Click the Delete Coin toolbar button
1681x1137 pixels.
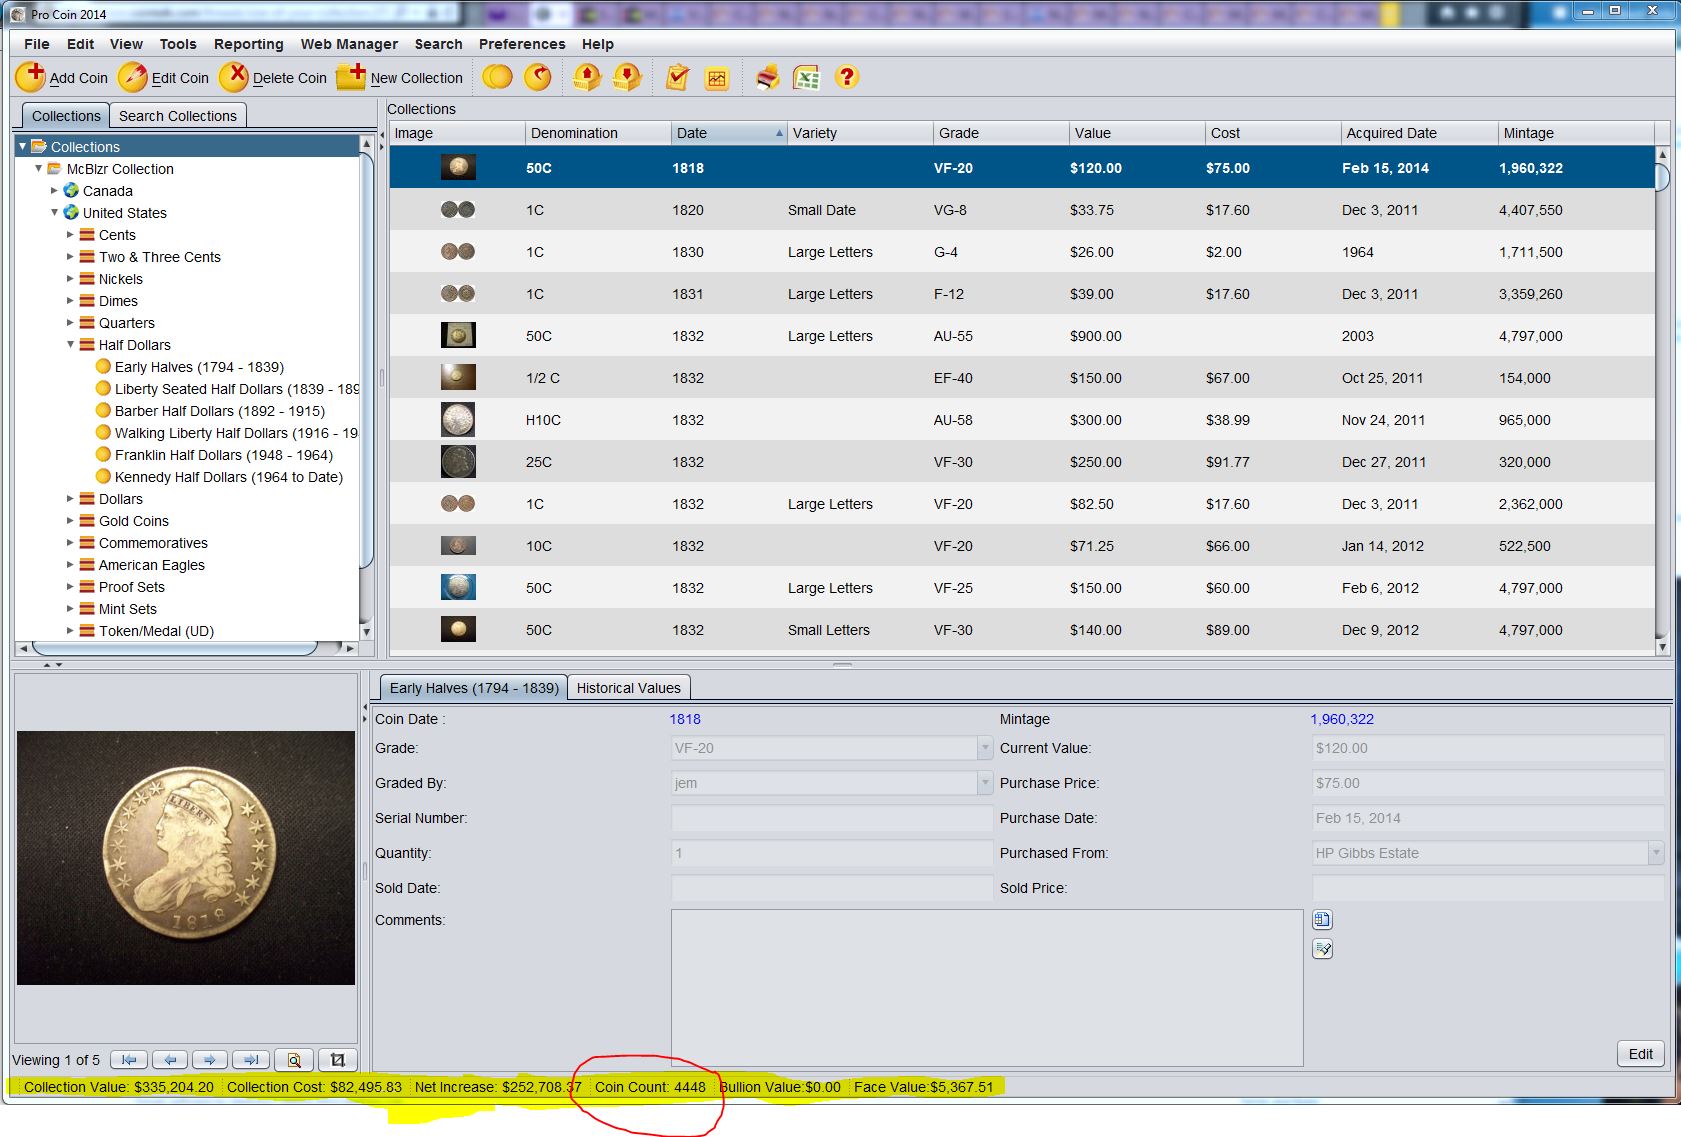pos(273,77)
